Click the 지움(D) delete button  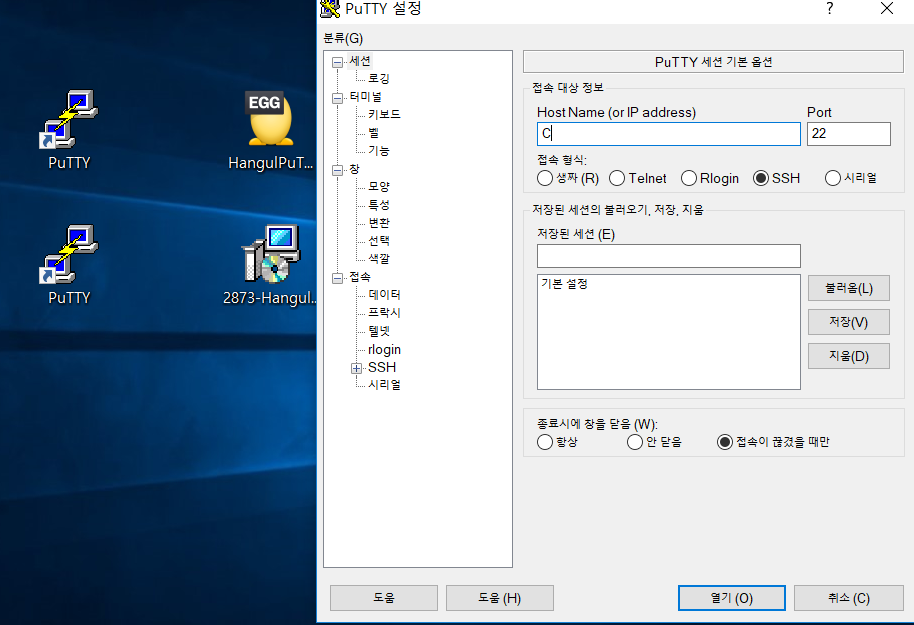[849, 356]
